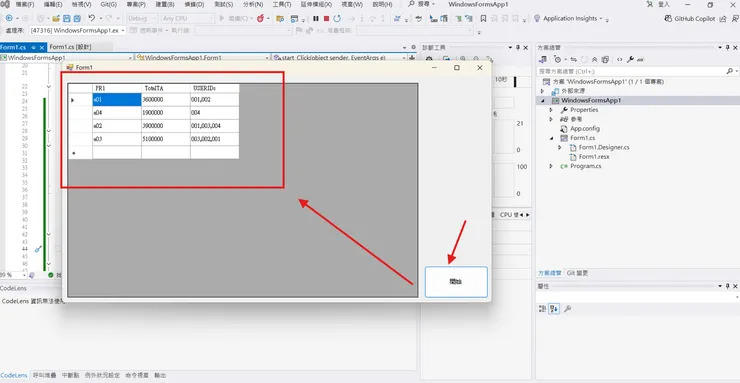Expand the 外部來源 external sources node
The height and width of the screenshot is (383, 740).
coord(542,91)
